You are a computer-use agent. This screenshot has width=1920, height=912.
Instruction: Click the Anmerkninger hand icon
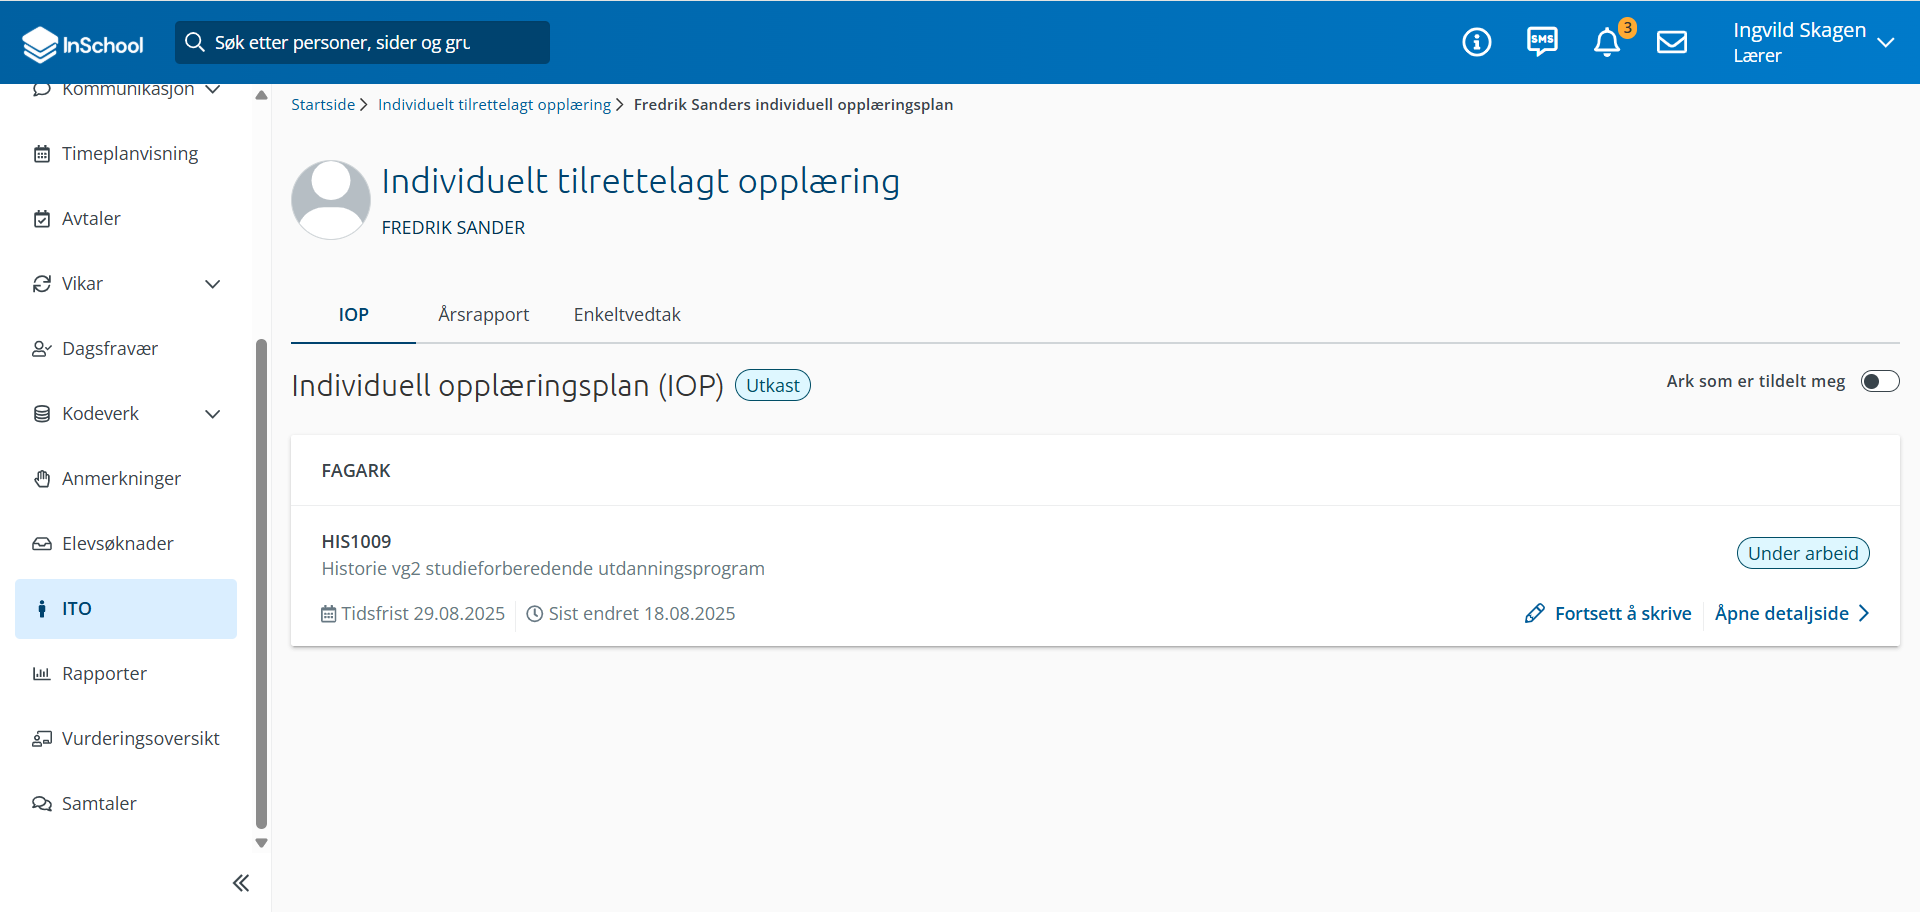(42, 479)
